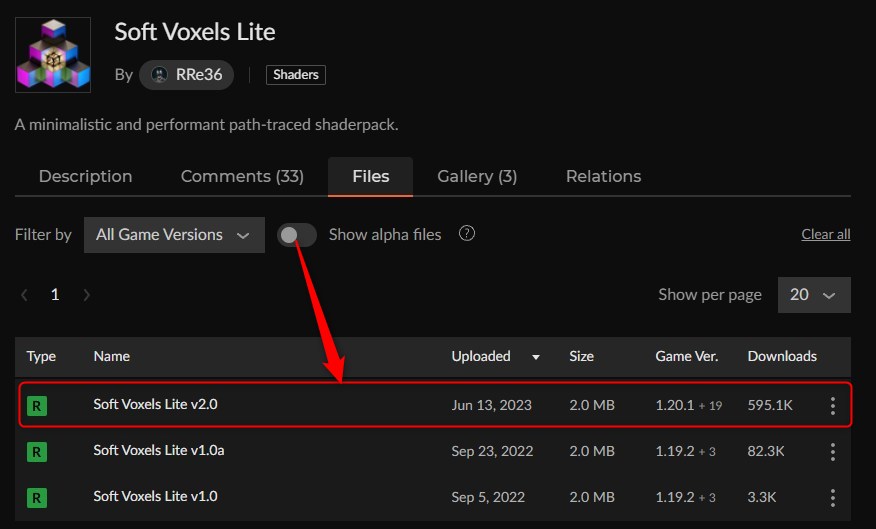Open the Soft Voxels Lite project thumbnail
This screenshot has width=876, height=529.
[53, 55]
